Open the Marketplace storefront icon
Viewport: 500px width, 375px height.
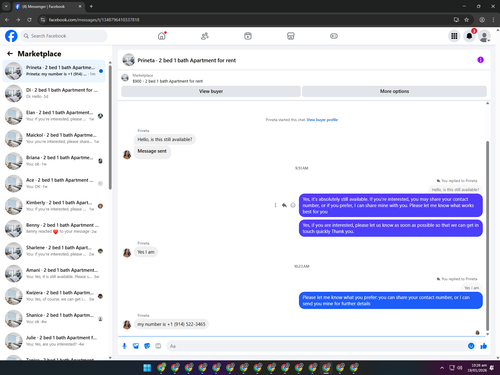coord(291,36)
